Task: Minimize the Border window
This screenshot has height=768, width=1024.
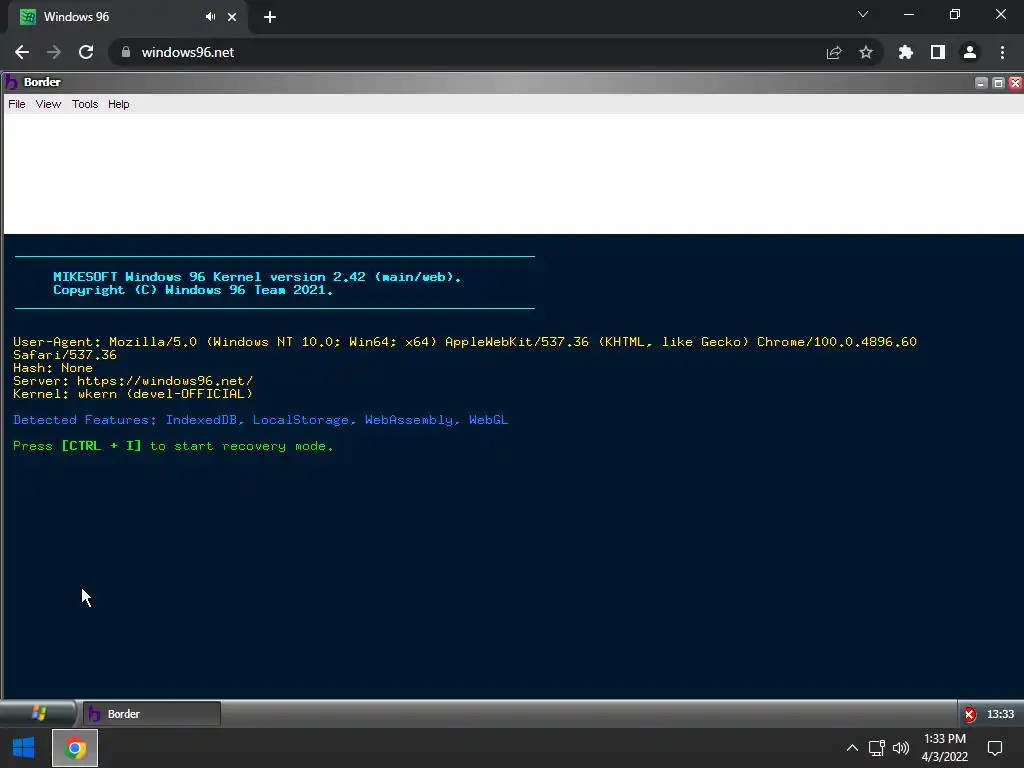Action: click(981, 82)
